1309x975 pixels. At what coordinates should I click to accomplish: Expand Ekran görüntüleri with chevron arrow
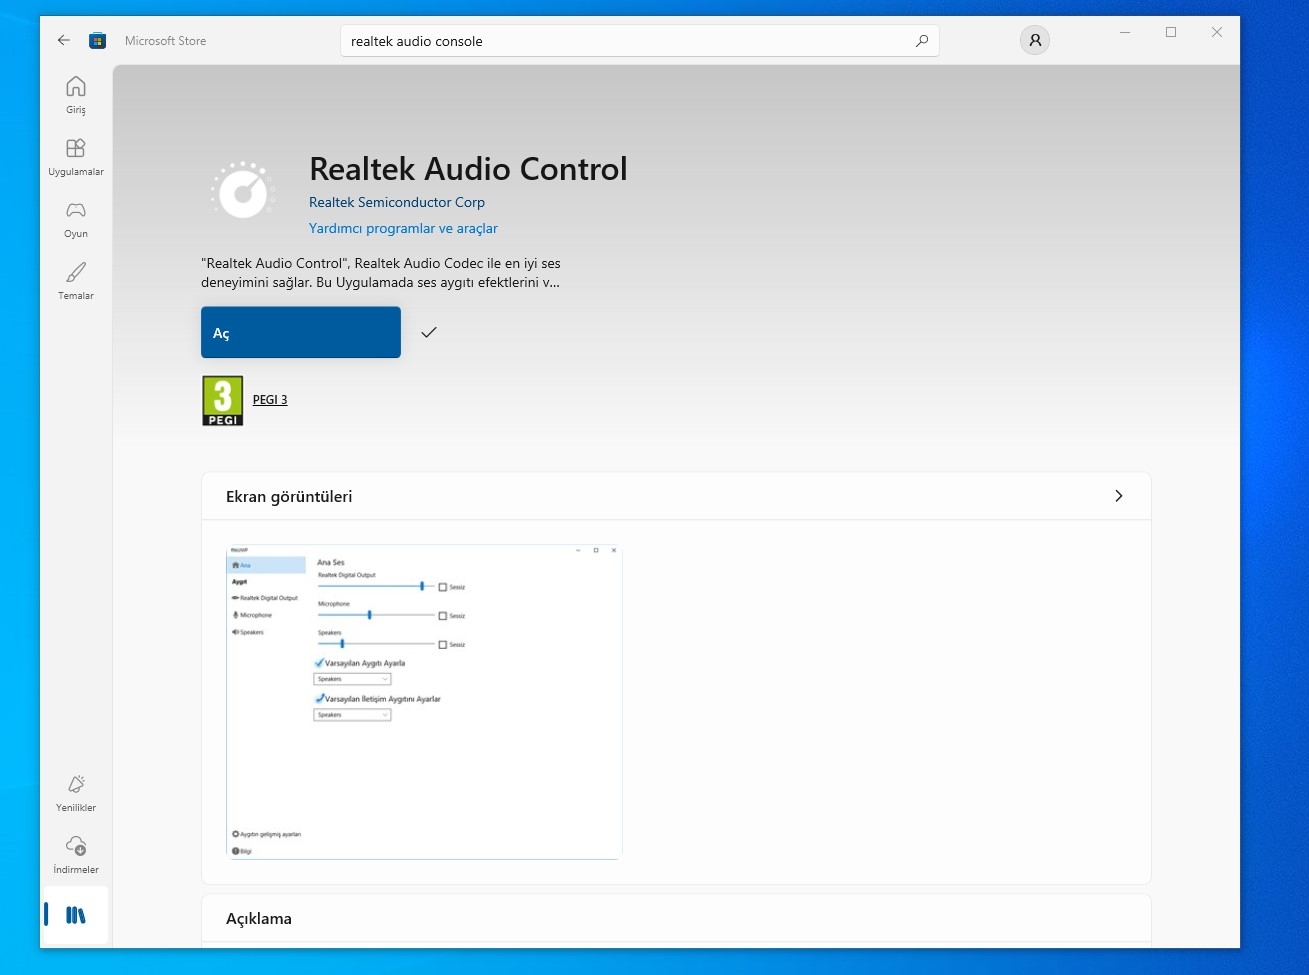[x=1119, y=496]
